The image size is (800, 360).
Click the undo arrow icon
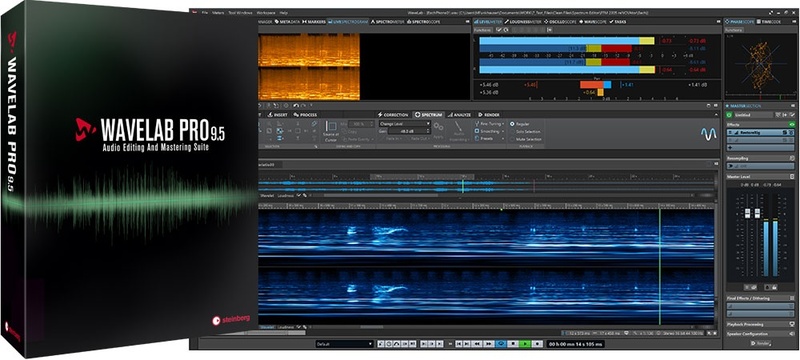[x=295, y=106]
